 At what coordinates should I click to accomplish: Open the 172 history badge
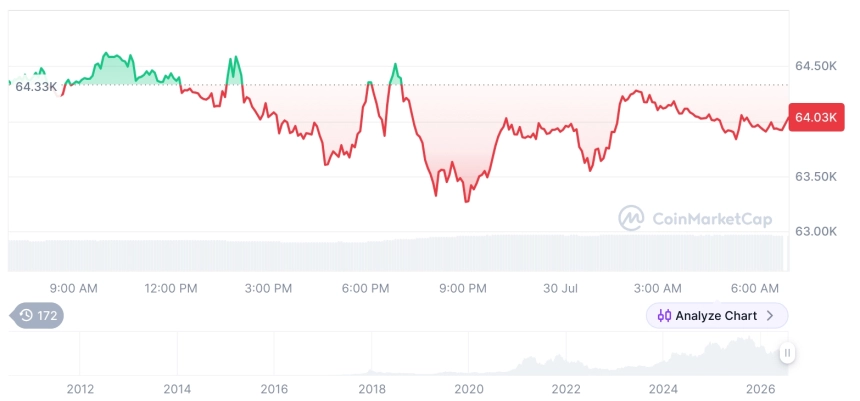pyautogui.click(x=37, y=315)
